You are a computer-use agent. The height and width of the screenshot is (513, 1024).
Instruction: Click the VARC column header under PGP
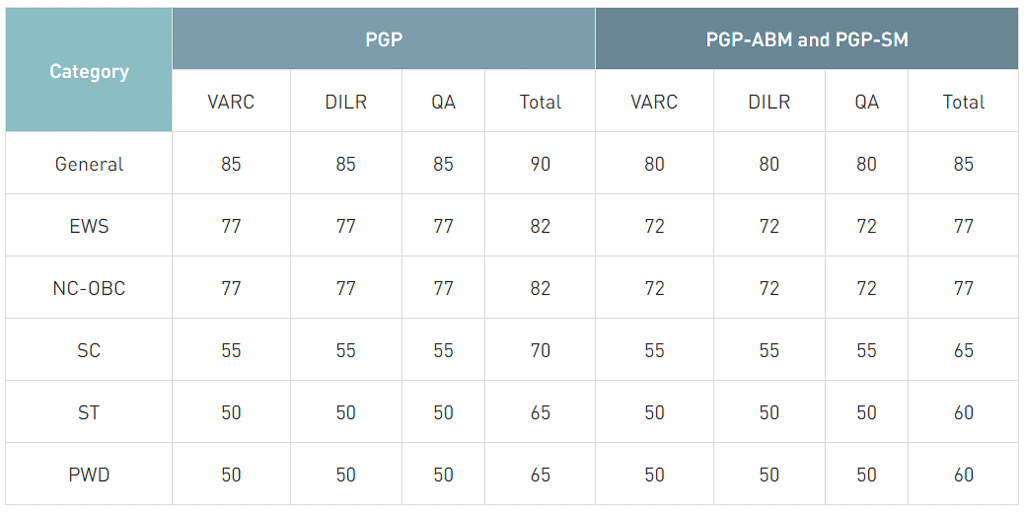(x=231, y=102)
